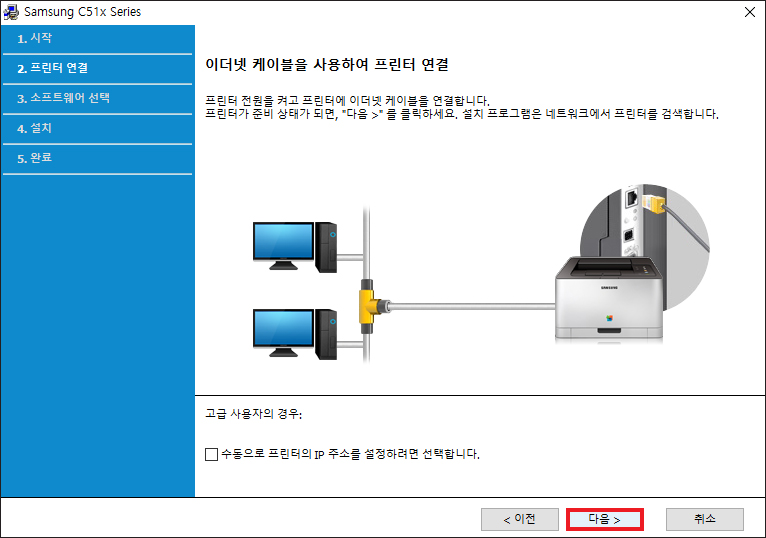Click the heading 이더넷 케이블을 사용하여 프린터 연결
The width and height of the screenshot is (766, 538).
[x=327, y=65]
